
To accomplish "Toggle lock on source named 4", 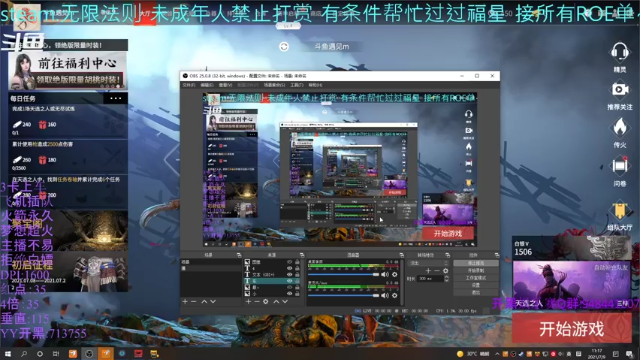I will pos(297,269).
